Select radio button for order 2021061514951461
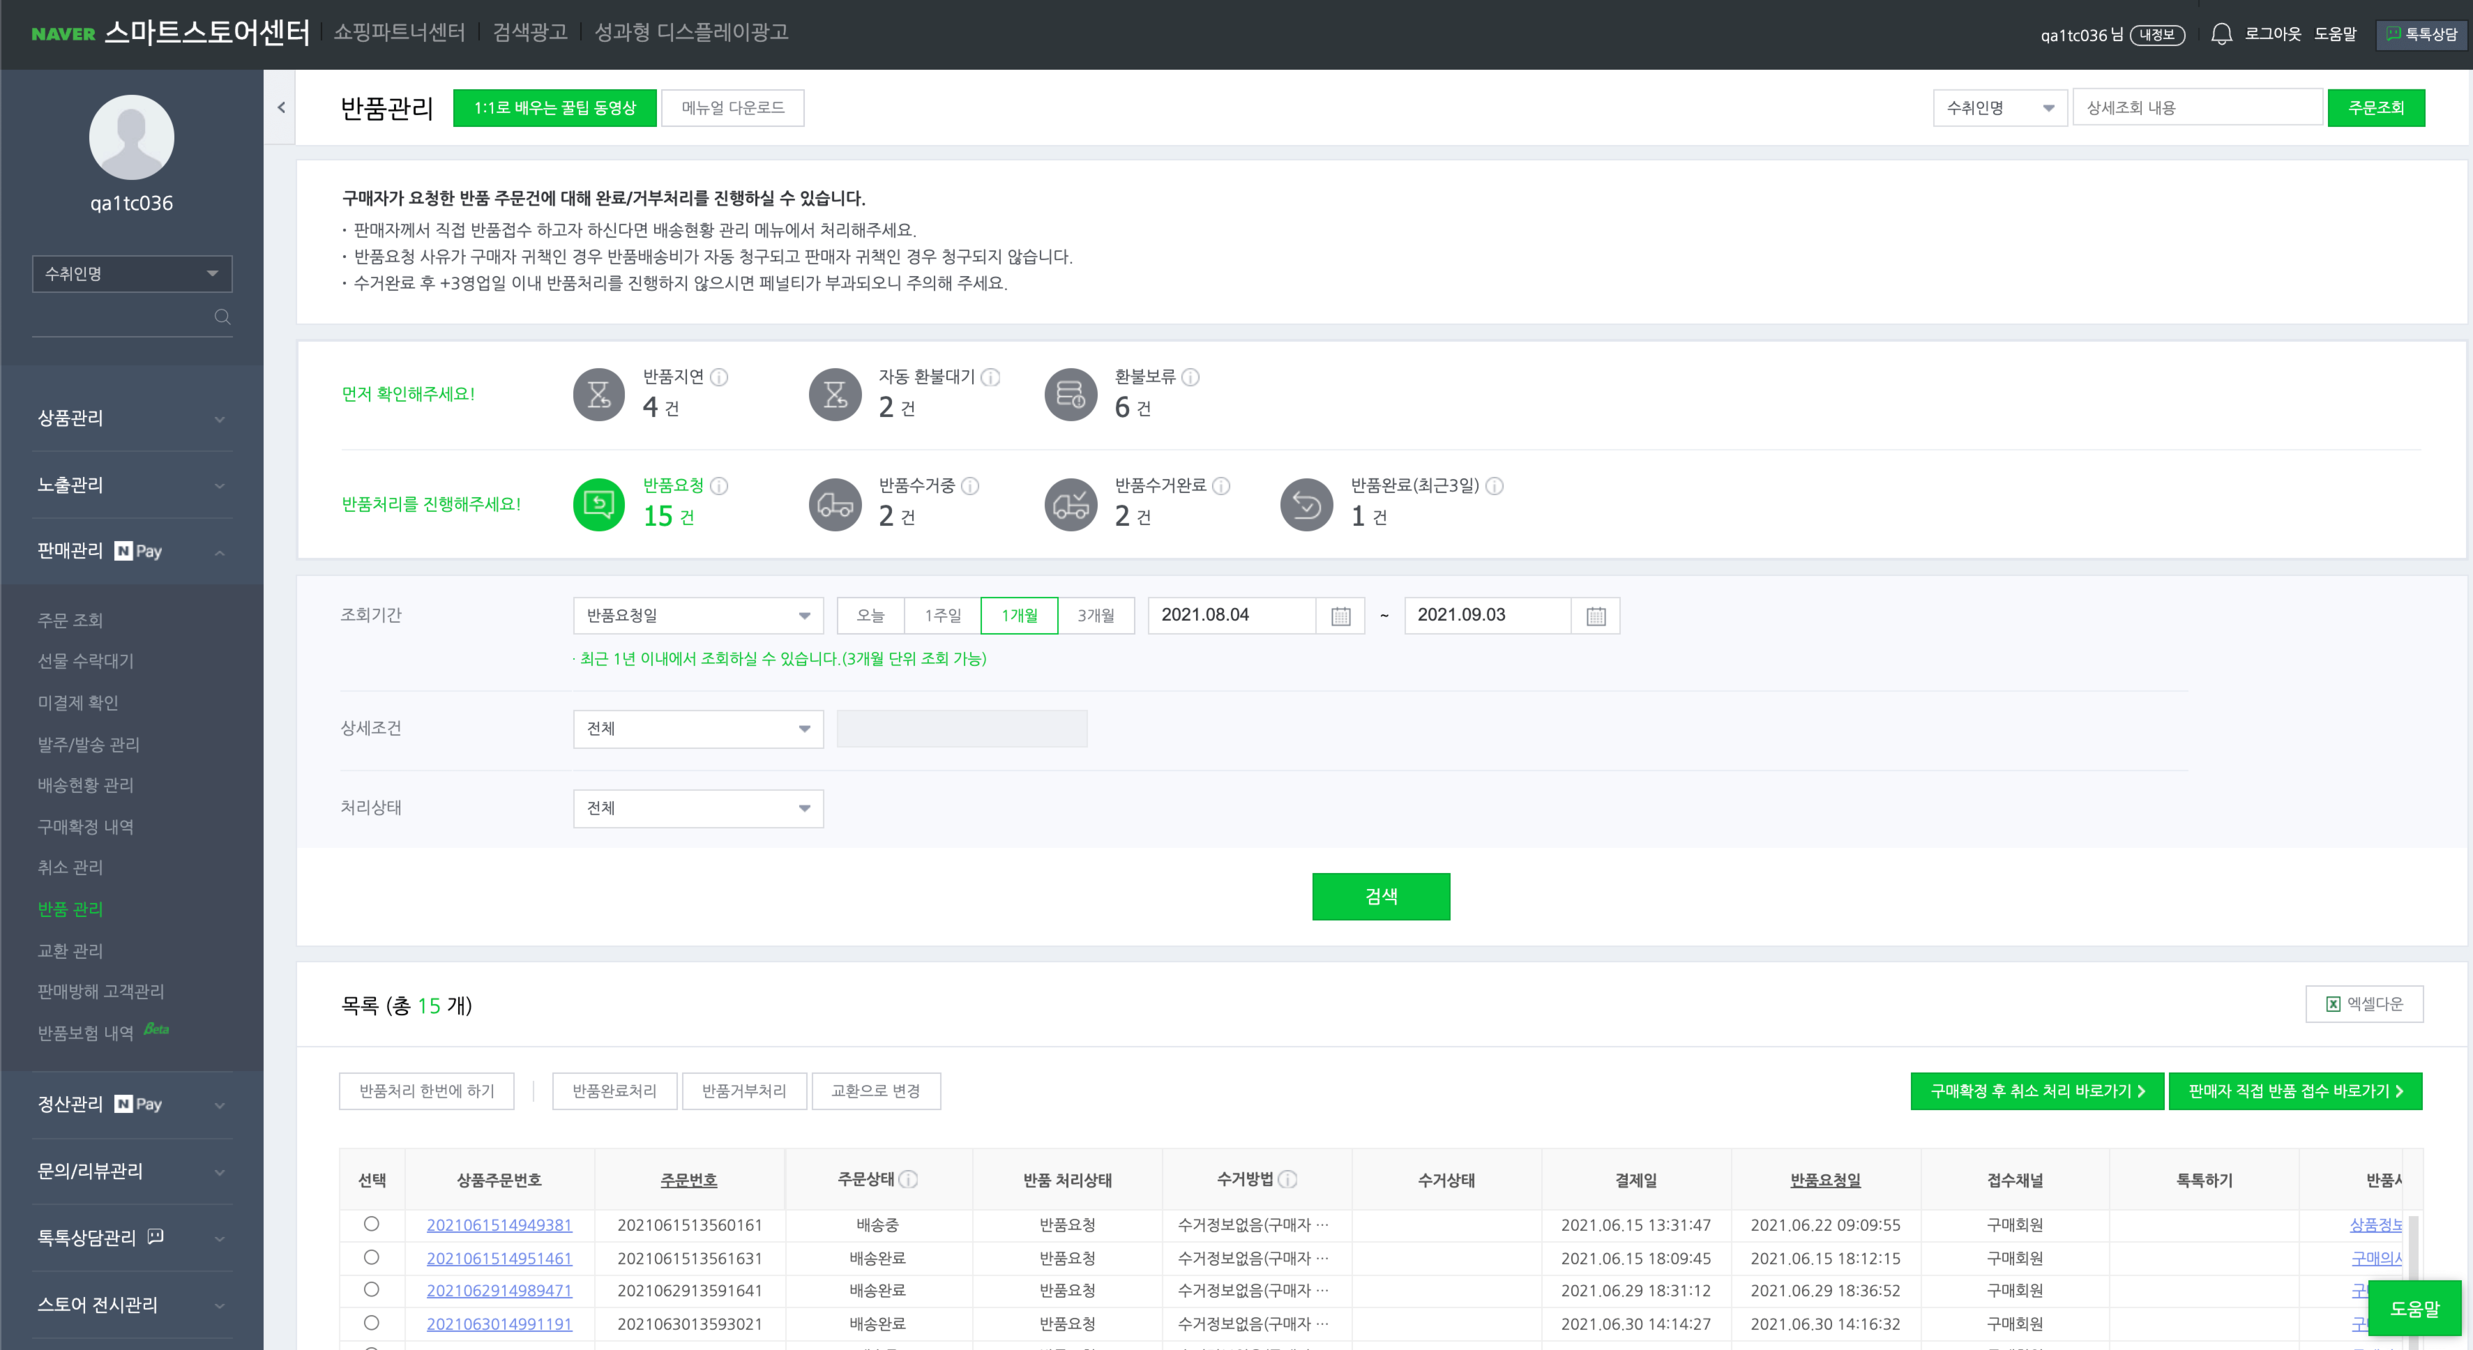 coord(371,1257)
